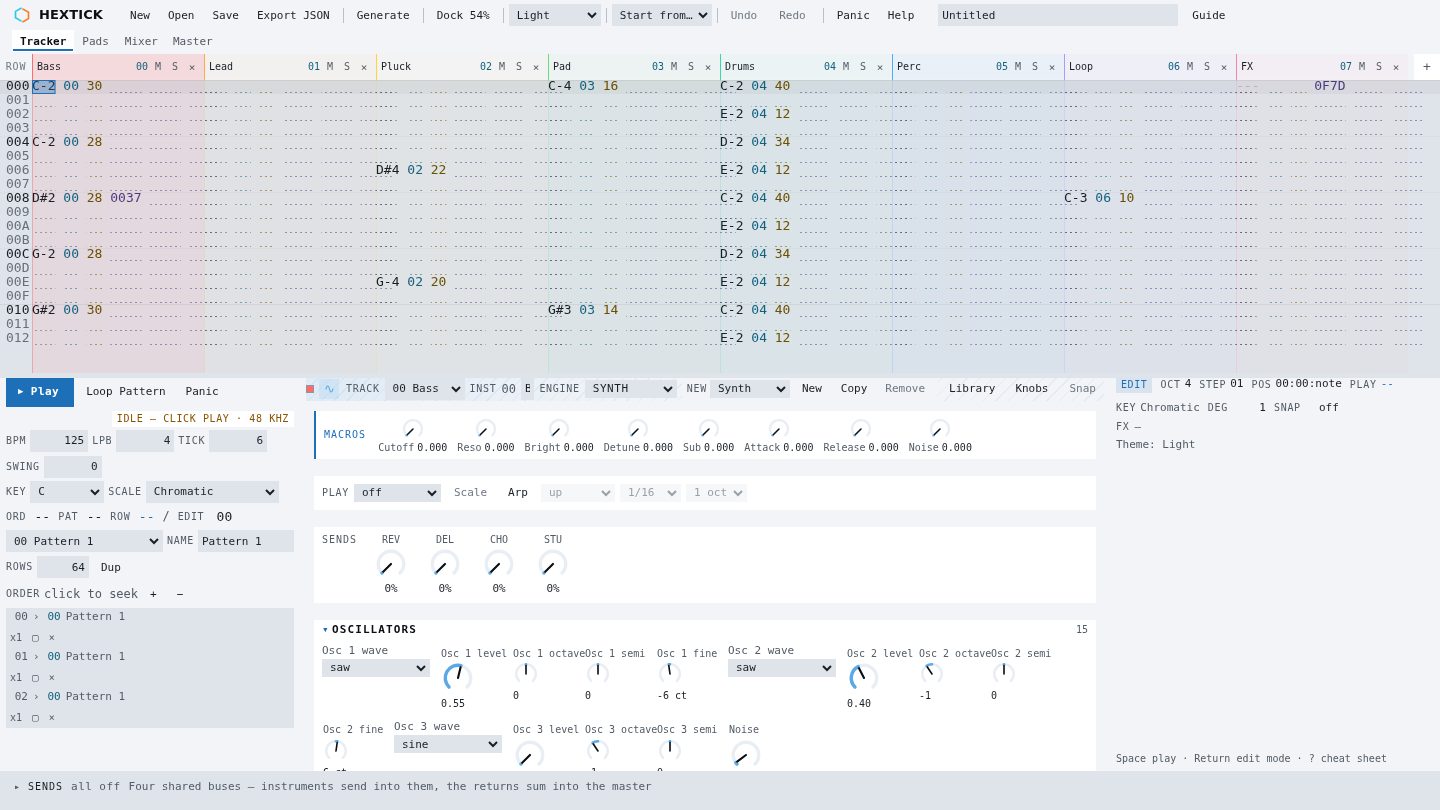1440x810 pixels.
Task: Click the square icon in order row 01
Action: (35, 677)
